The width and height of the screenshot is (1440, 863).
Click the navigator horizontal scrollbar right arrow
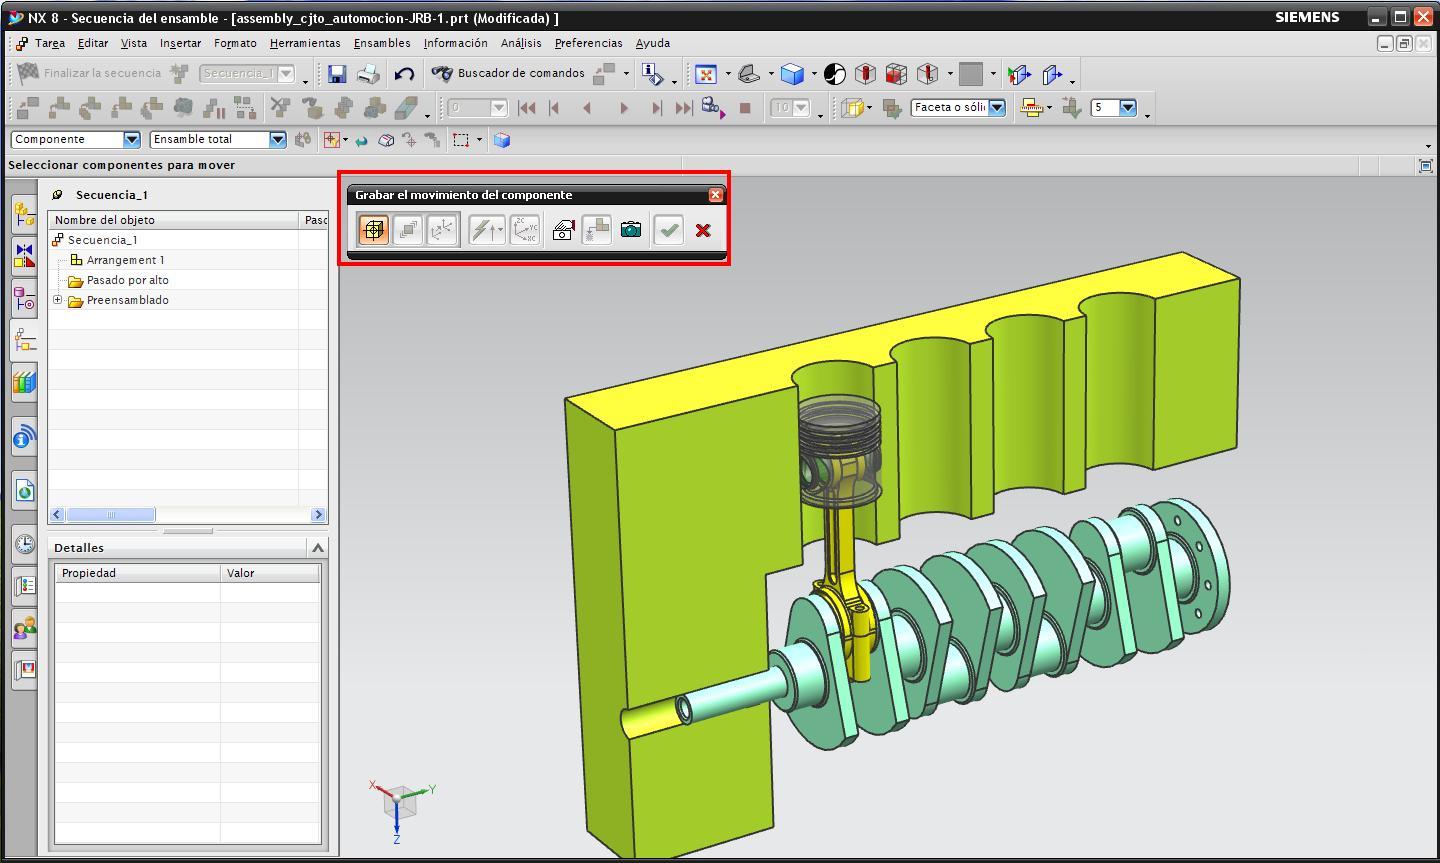pyautogui.click(x=318, y=515)
